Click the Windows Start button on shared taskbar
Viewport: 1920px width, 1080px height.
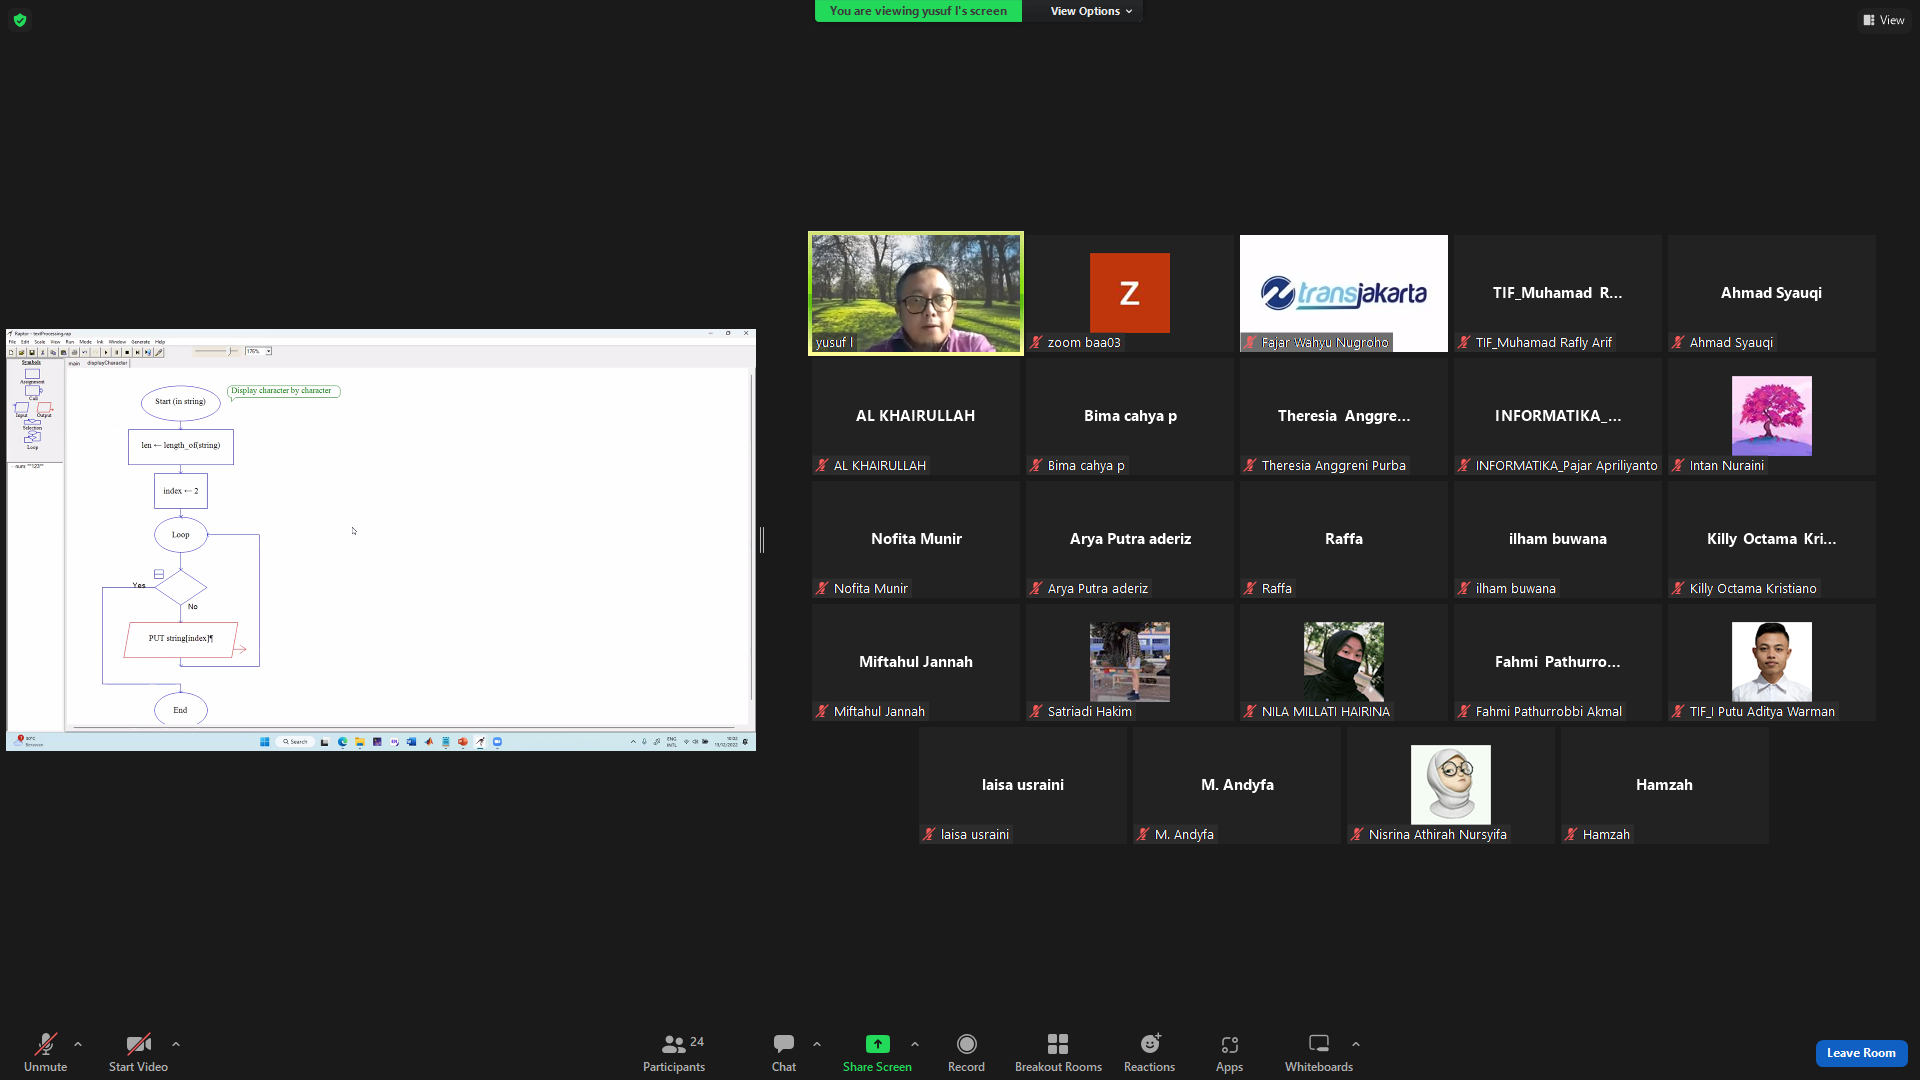(265, 742)
